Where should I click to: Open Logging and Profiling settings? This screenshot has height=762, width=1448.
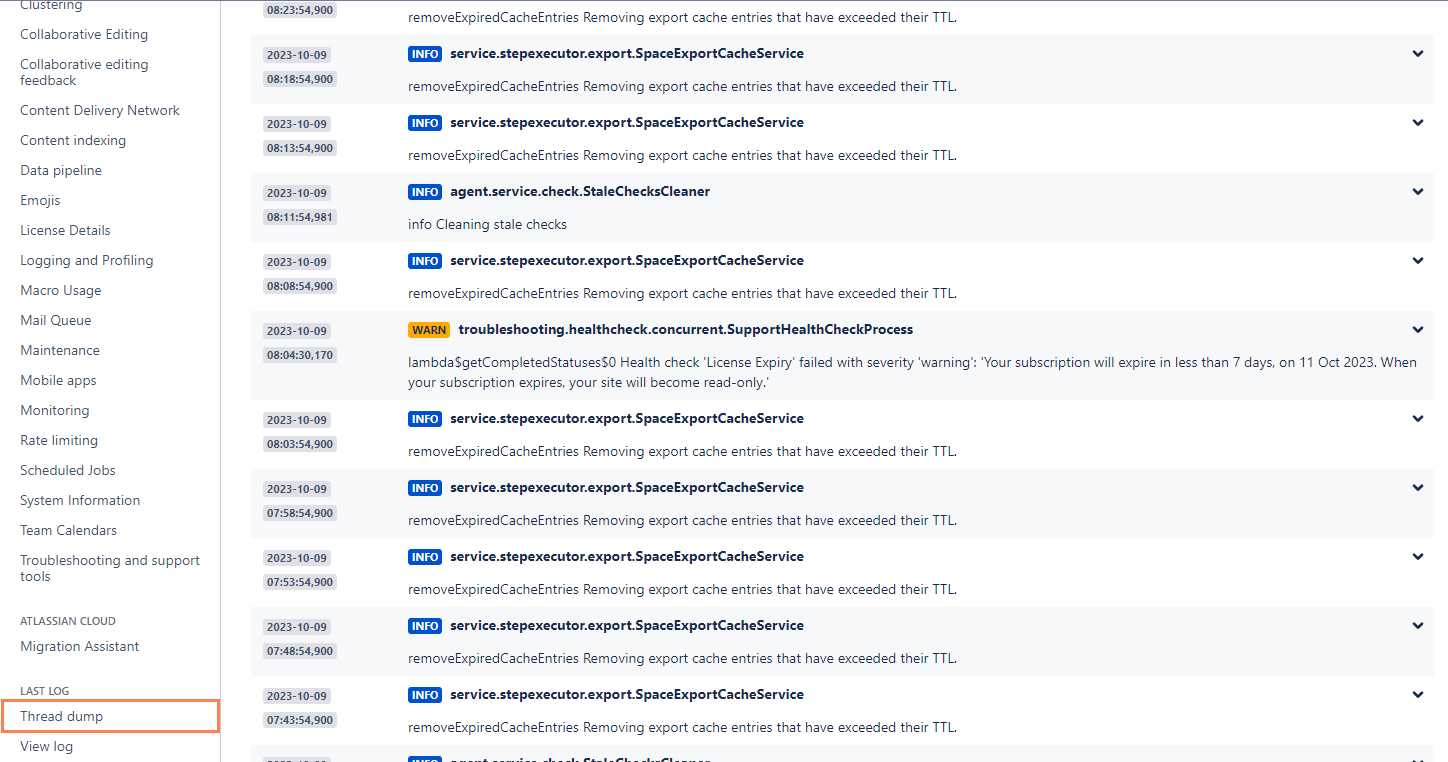86,260
